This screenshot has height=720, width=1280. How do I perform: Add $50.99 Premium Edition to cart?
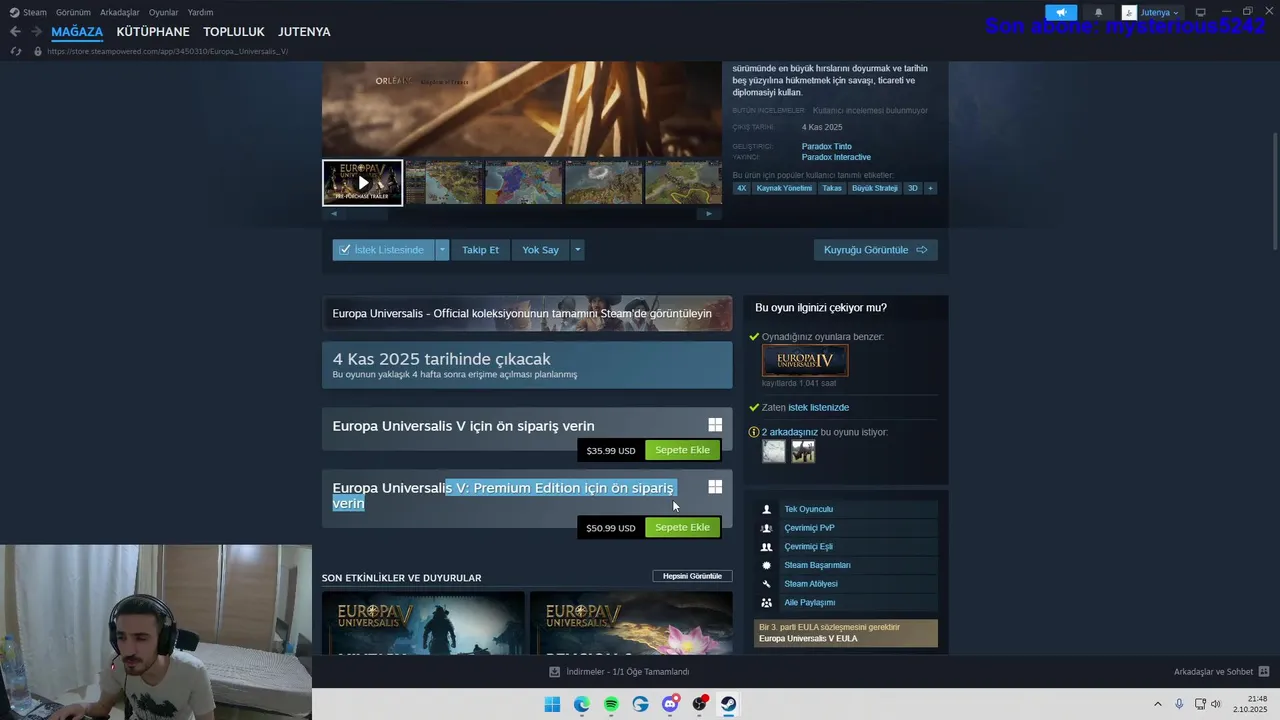682,527
